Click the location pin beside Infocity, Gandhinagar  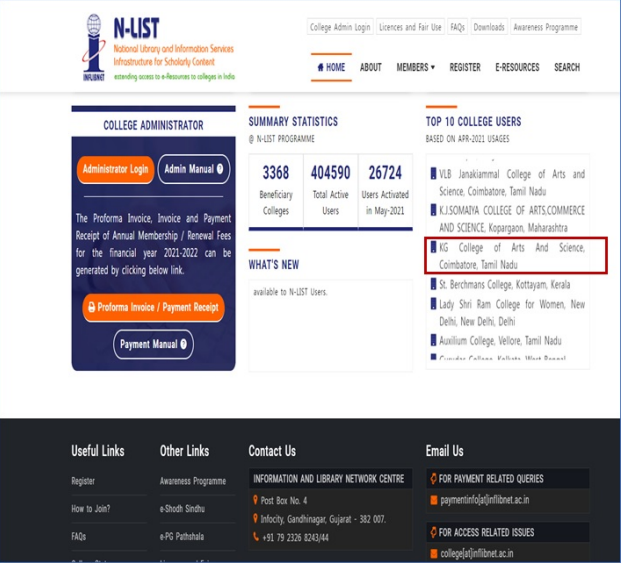[255, 519]
